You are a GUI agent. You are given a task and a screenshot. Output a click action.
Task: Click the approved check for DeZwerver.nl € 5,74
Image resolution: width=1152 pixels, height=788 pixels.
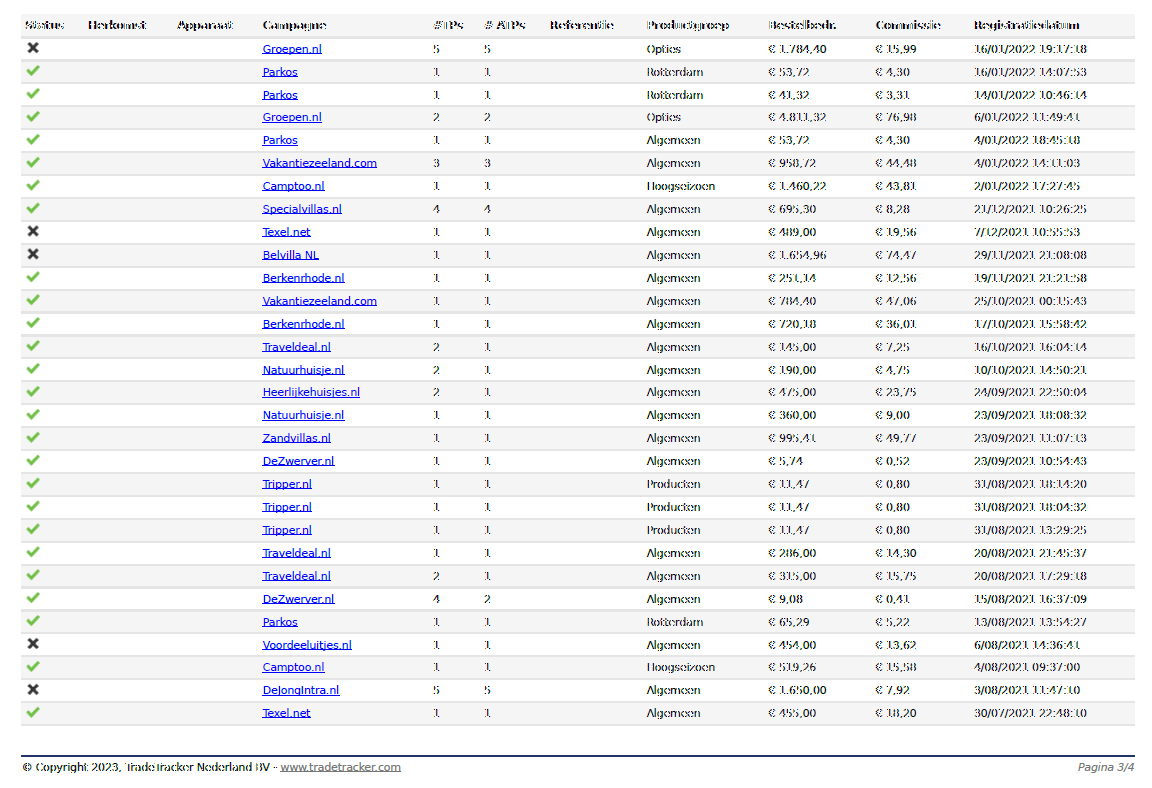click(x=33, y=460)
